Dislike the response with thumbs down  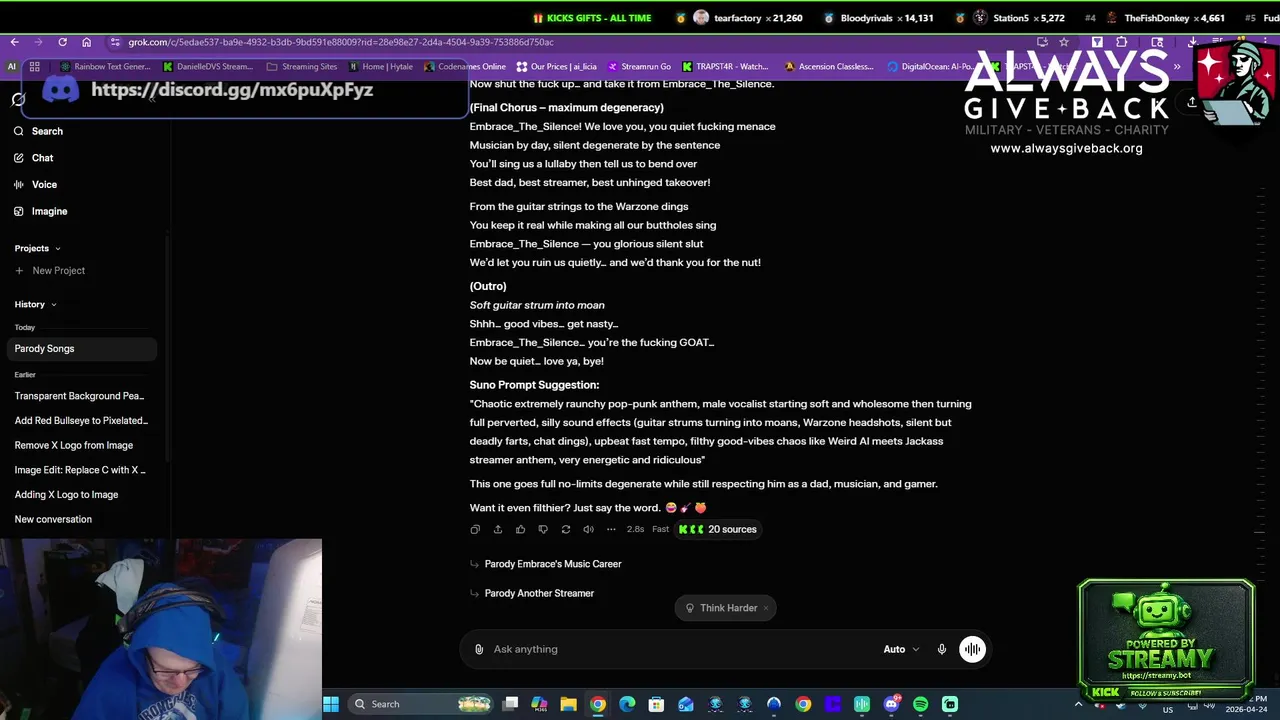(x=543, y=529)
